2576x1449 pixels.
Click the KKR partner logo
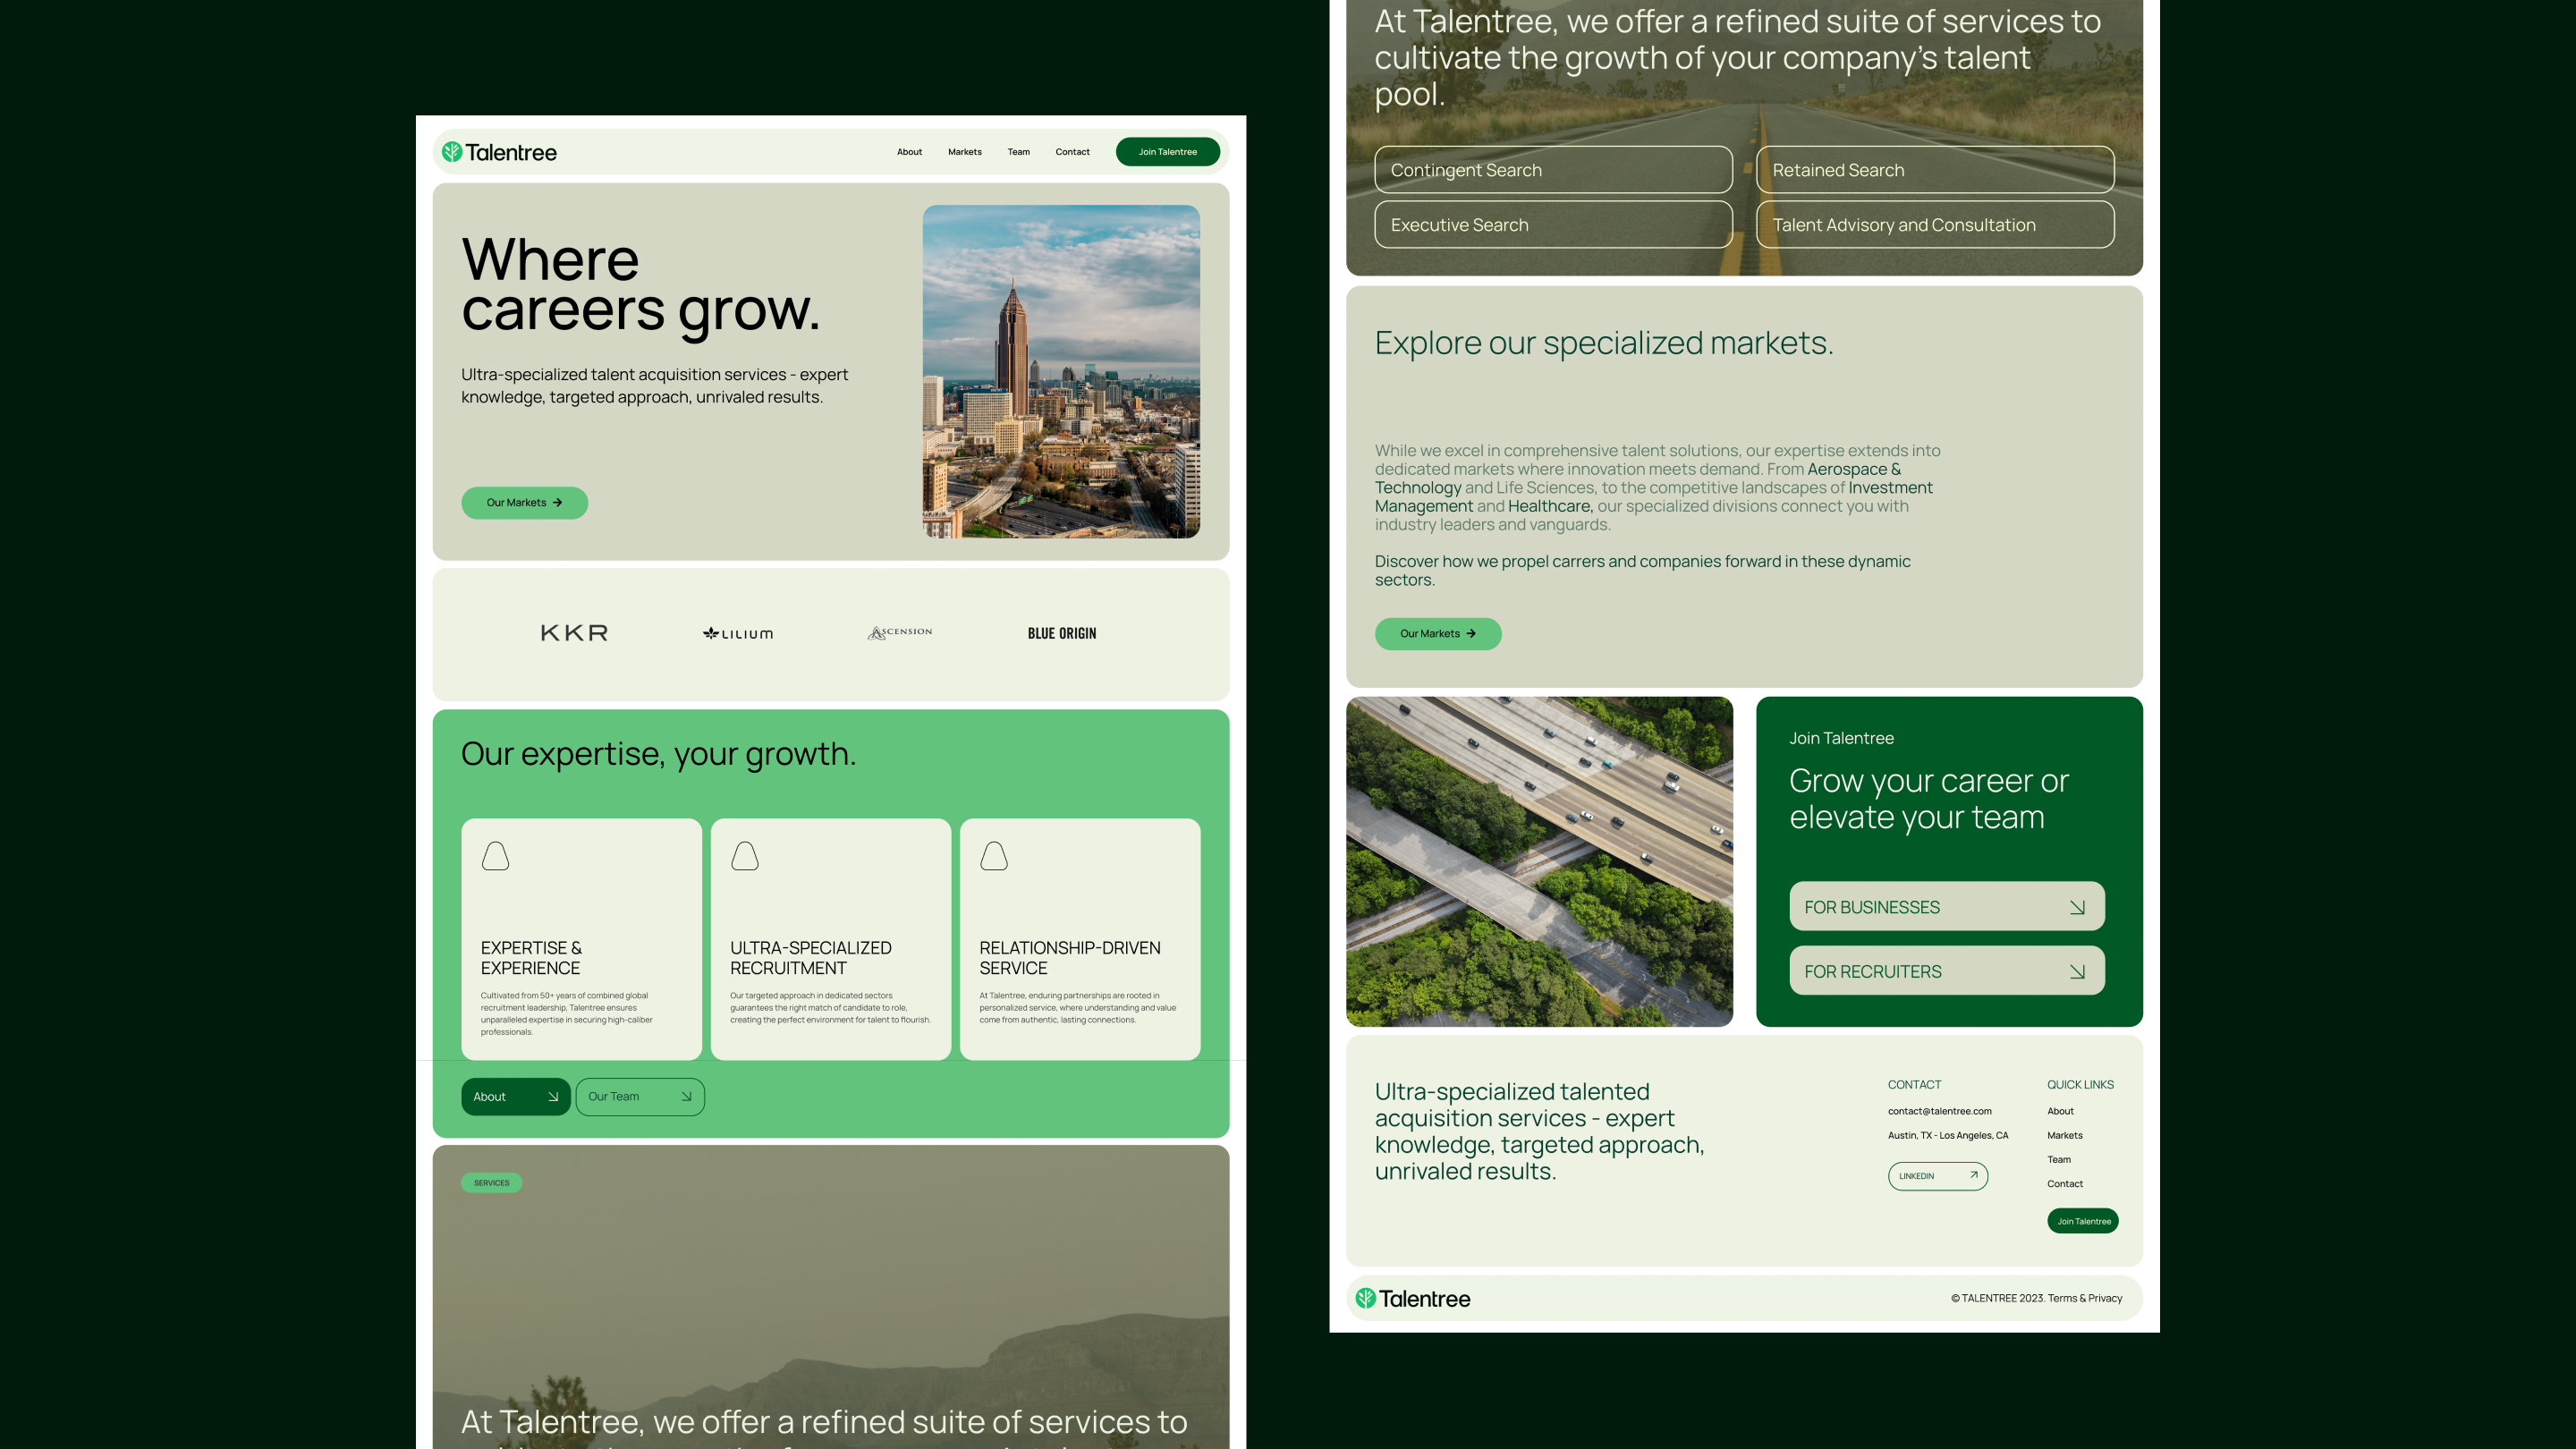[574, 633]
